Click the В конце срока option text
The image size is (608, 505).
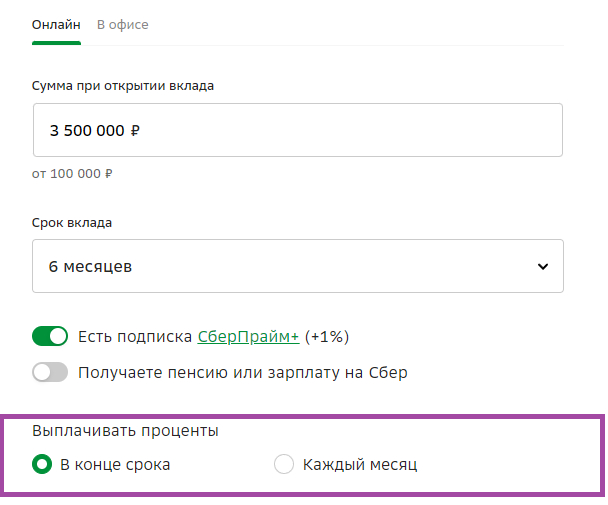click(x=115, y=464)
